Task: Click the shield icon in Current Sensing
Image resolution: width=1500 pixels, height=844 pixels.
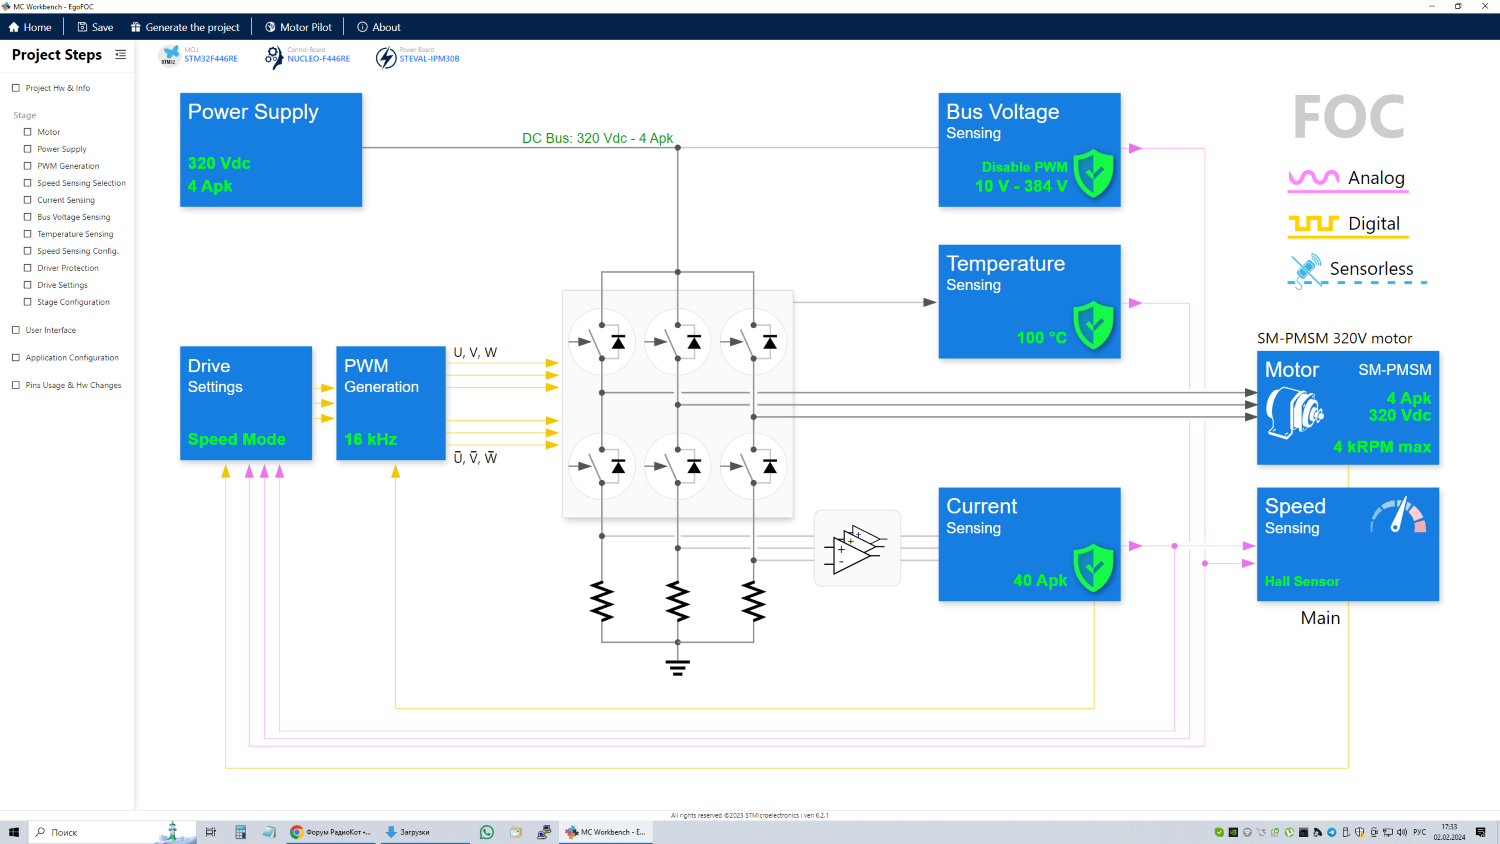Action: pos(1094,568)
